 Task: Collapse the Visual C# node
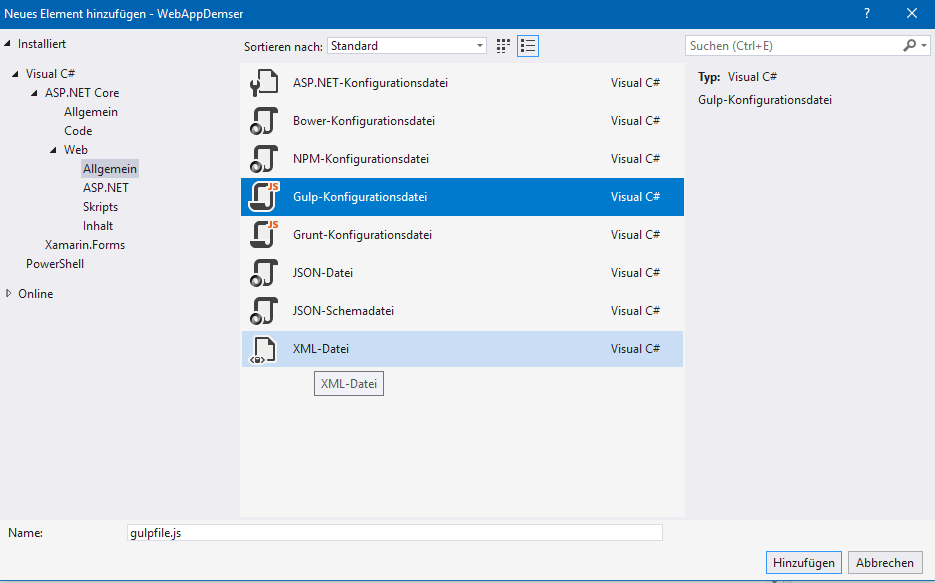point(16,74)
